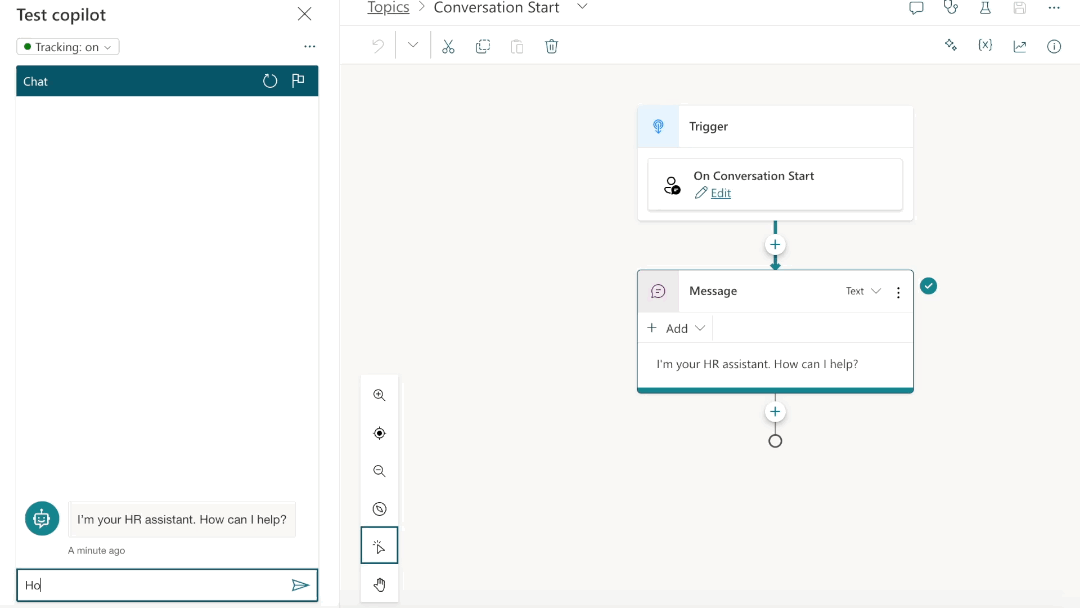Viewport: 1080px width, 608px height.
Task: Add a node below the Message node
Action: pos(775,411)
